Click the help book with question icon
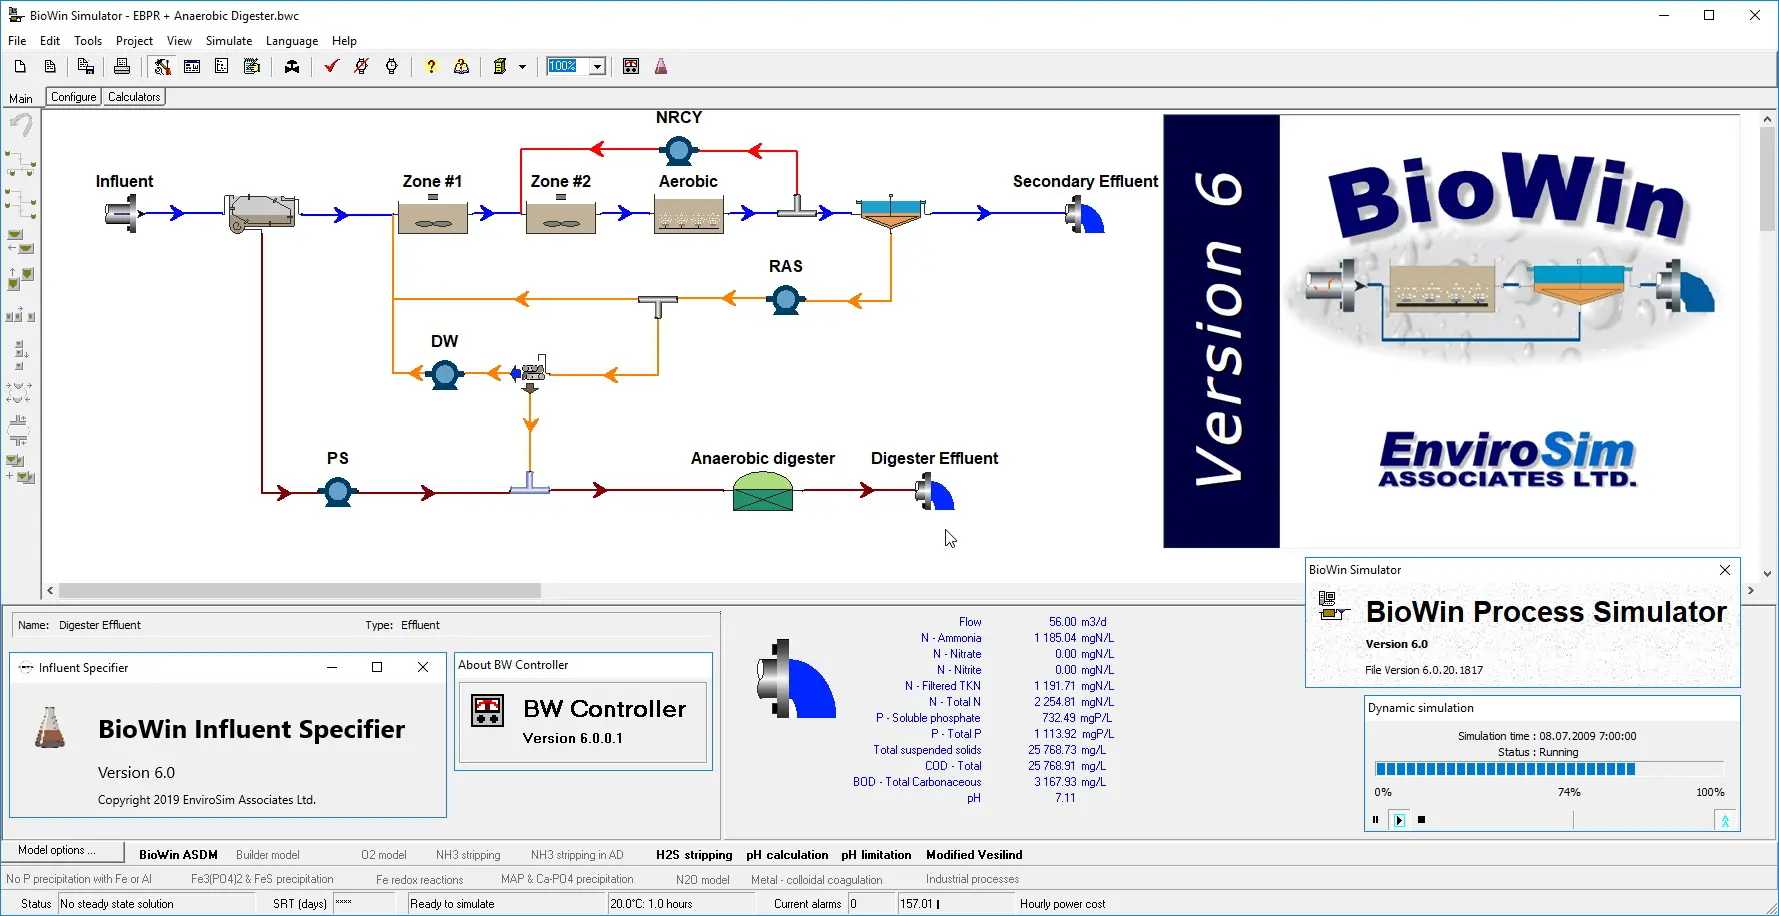Image resolution: width=1779 pixels, height=916 pixels. coord(461,66)
